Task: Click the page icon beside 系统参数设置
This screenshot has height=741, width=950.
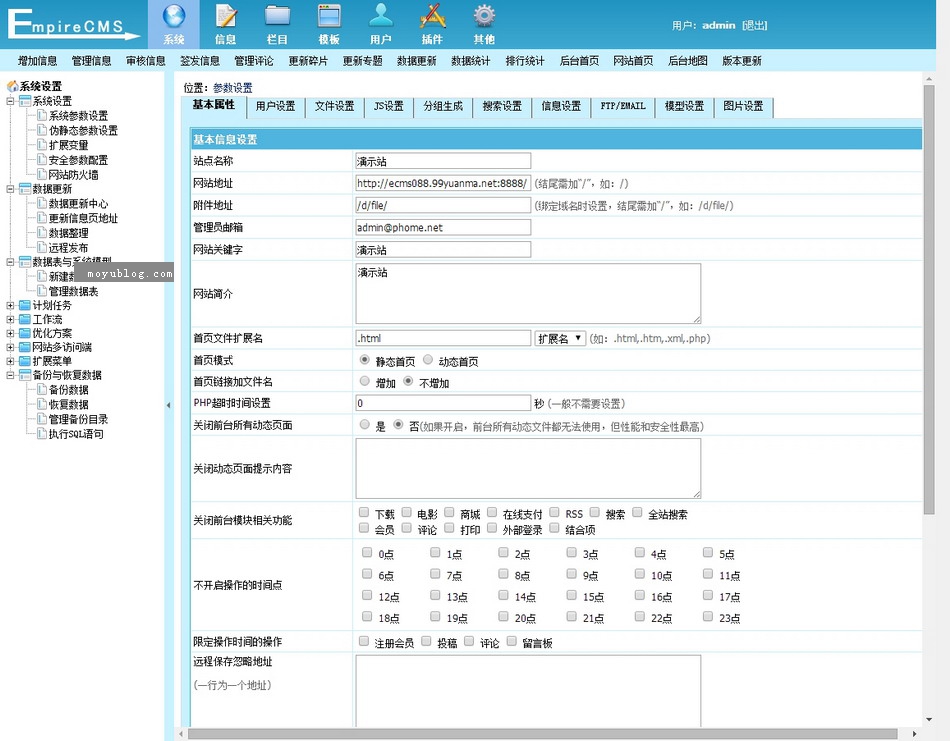Action: [42, 115]
